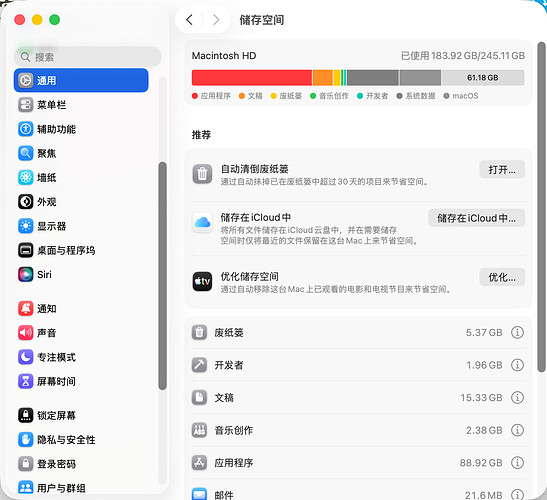Select the 聚焦 Spotlight icon
This screenshot has width=547, height=500.
[25, 153]
